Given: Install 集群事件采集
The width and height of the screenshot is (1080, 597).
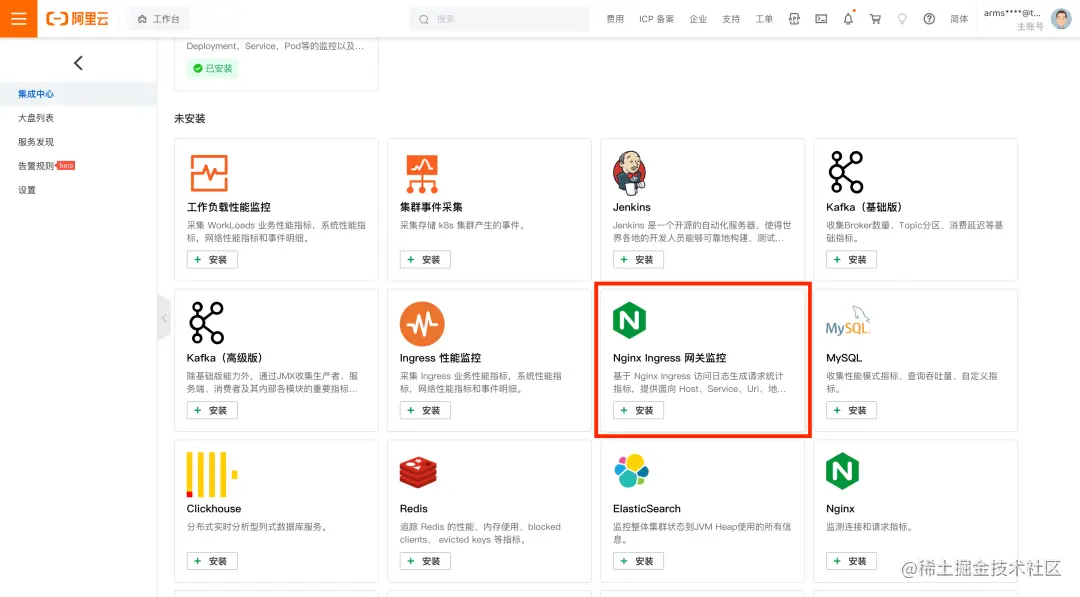Looking at the screenshot, I should (425, 260).
